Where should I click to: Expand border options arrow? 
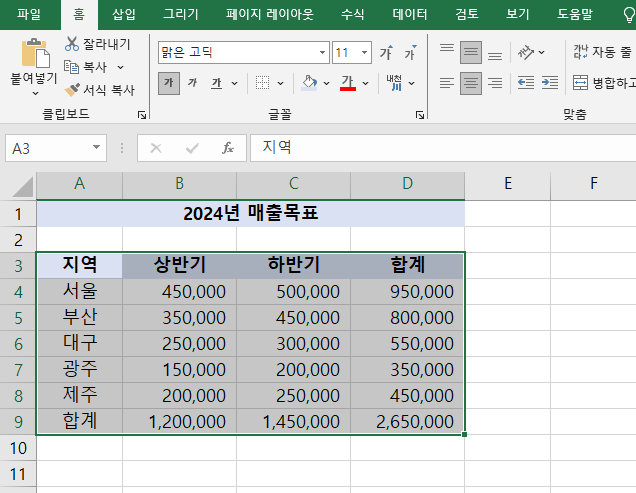coord(280,84)
